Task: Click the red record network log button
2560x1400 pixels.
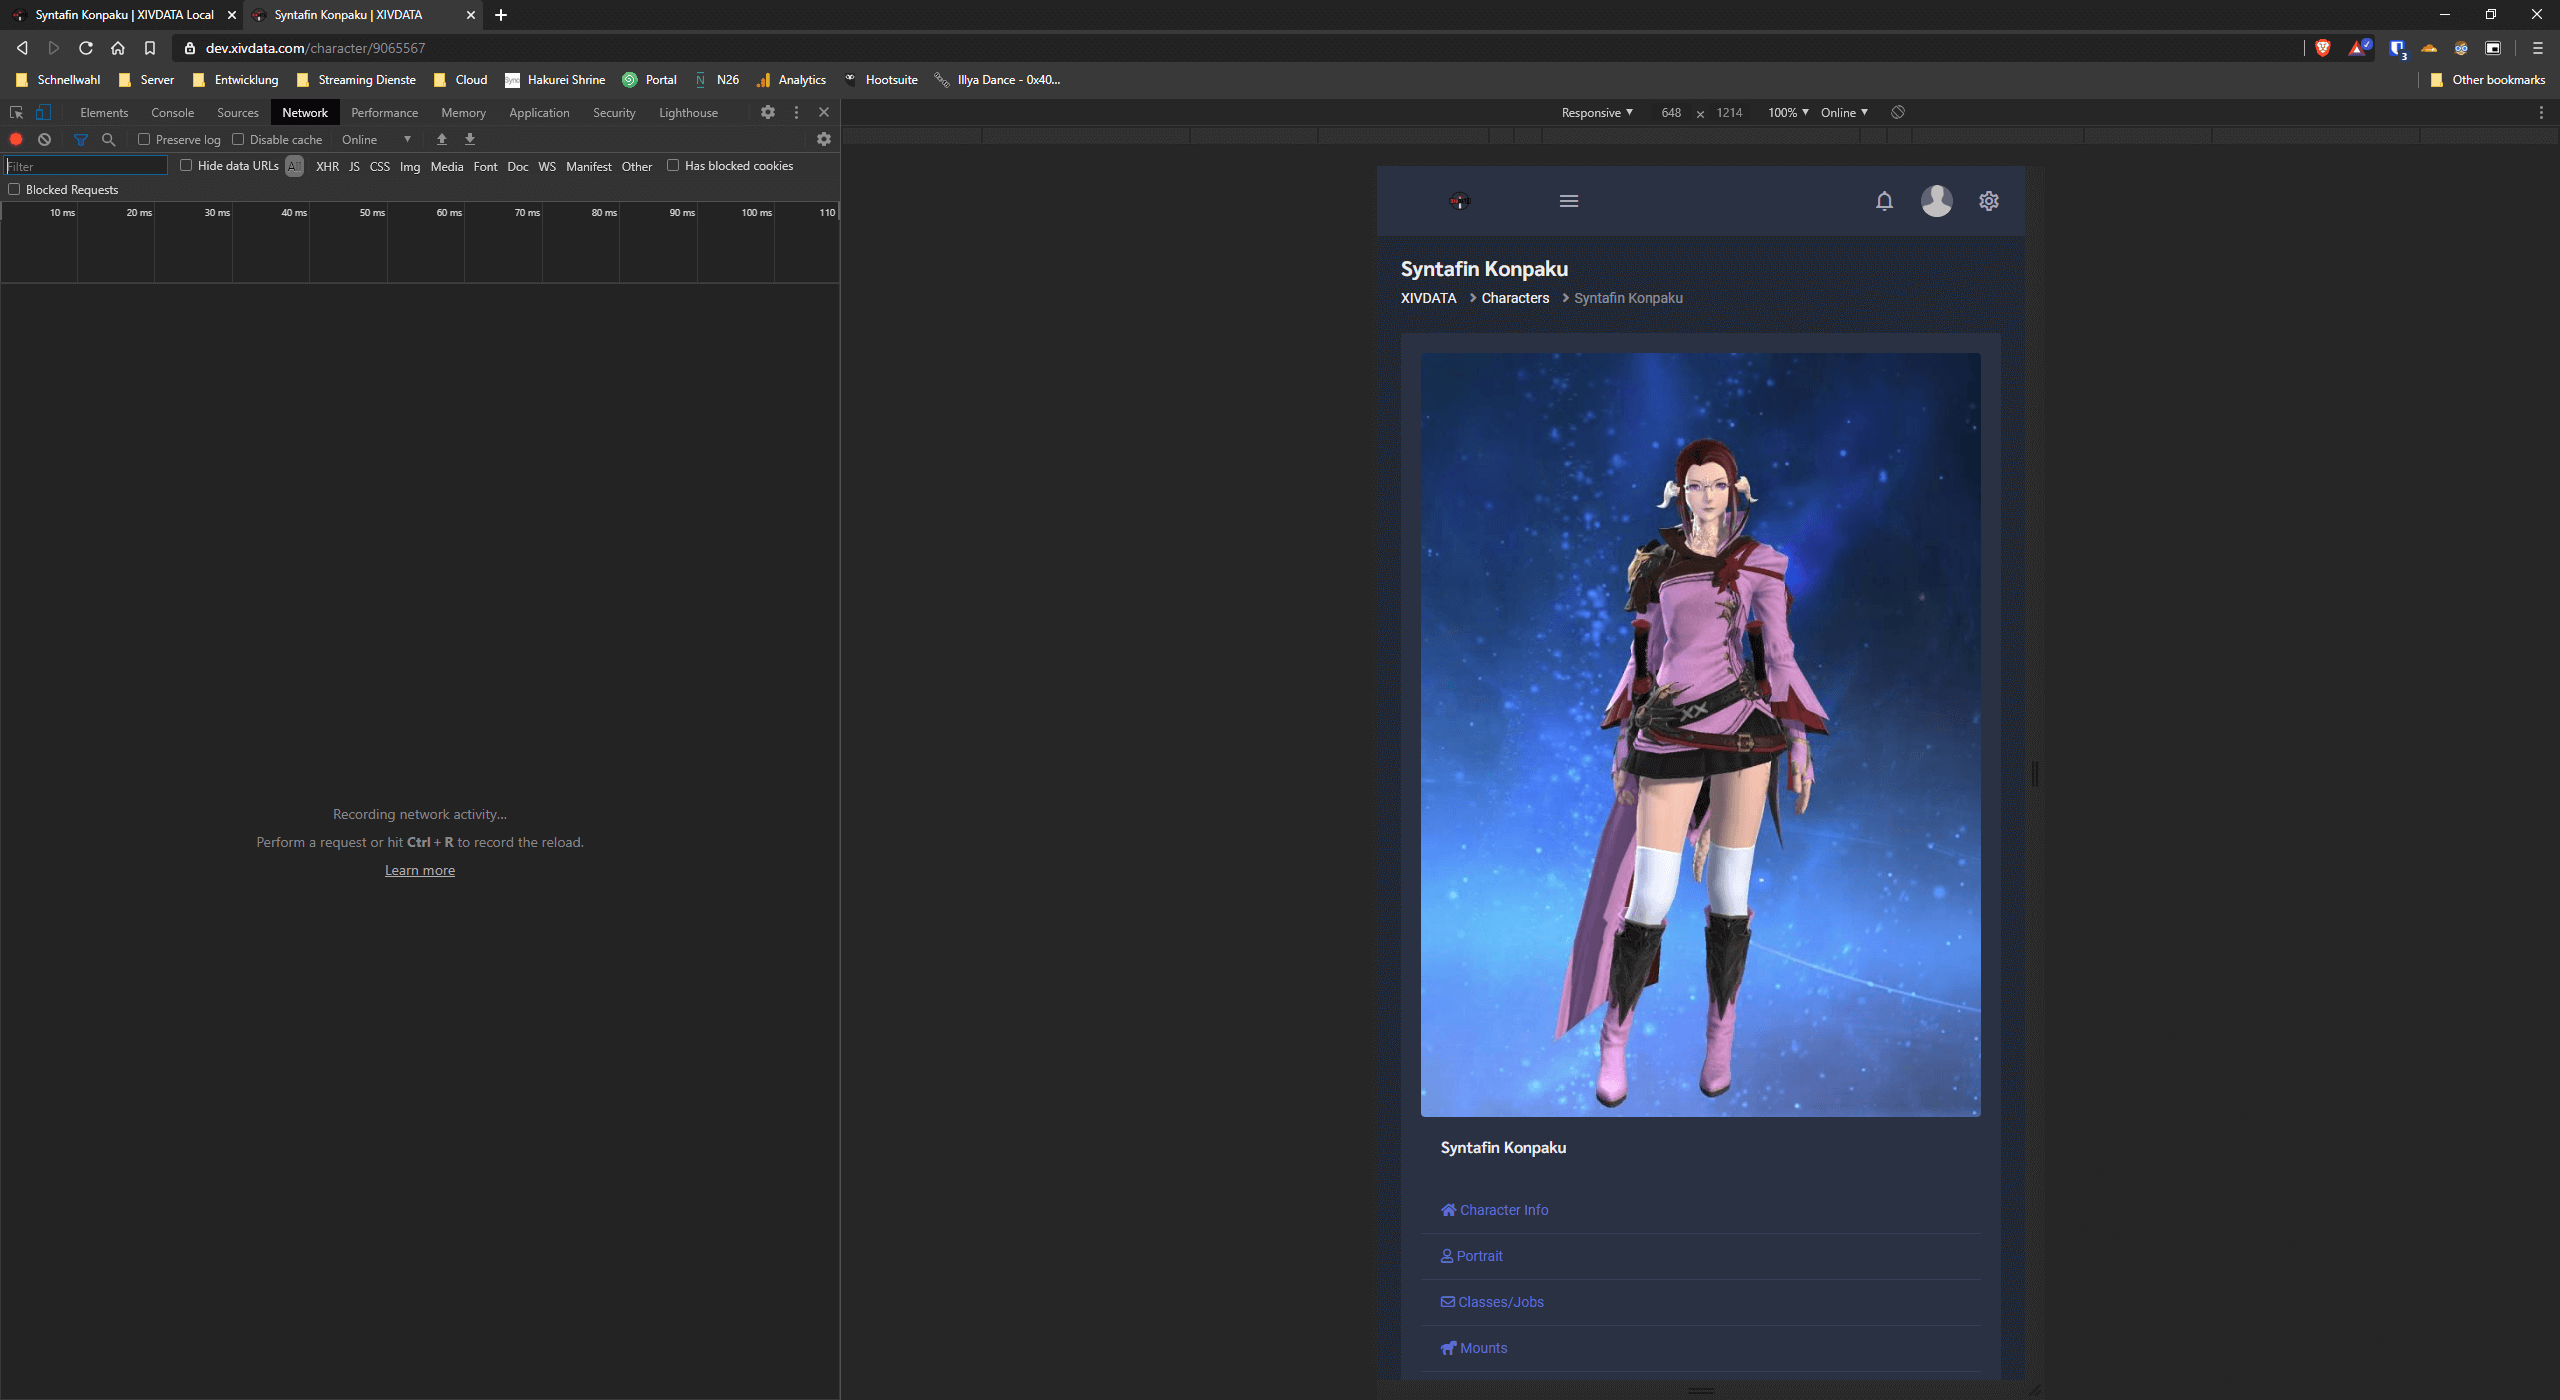Action: (x=16, y=140)
